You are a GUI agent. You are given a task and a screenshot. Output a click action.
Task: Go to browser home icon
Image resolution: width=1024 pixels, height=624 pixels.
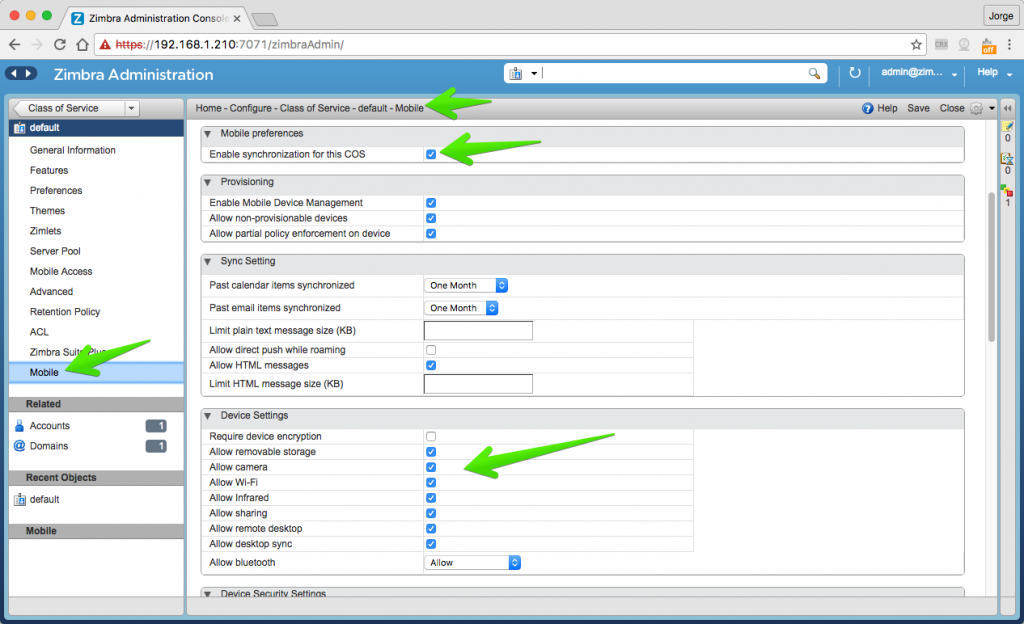pyautogui.click(x=82, y=44)
